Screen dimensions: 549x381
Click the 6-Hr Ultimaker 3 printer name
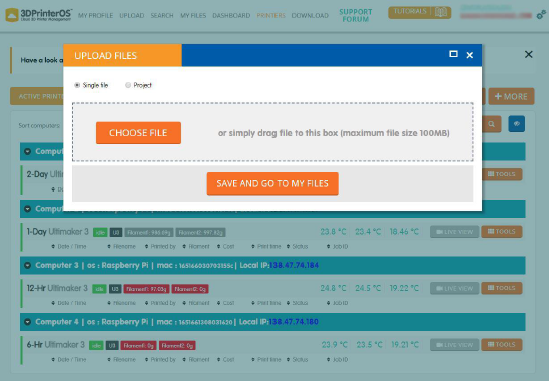coord(56,345)
